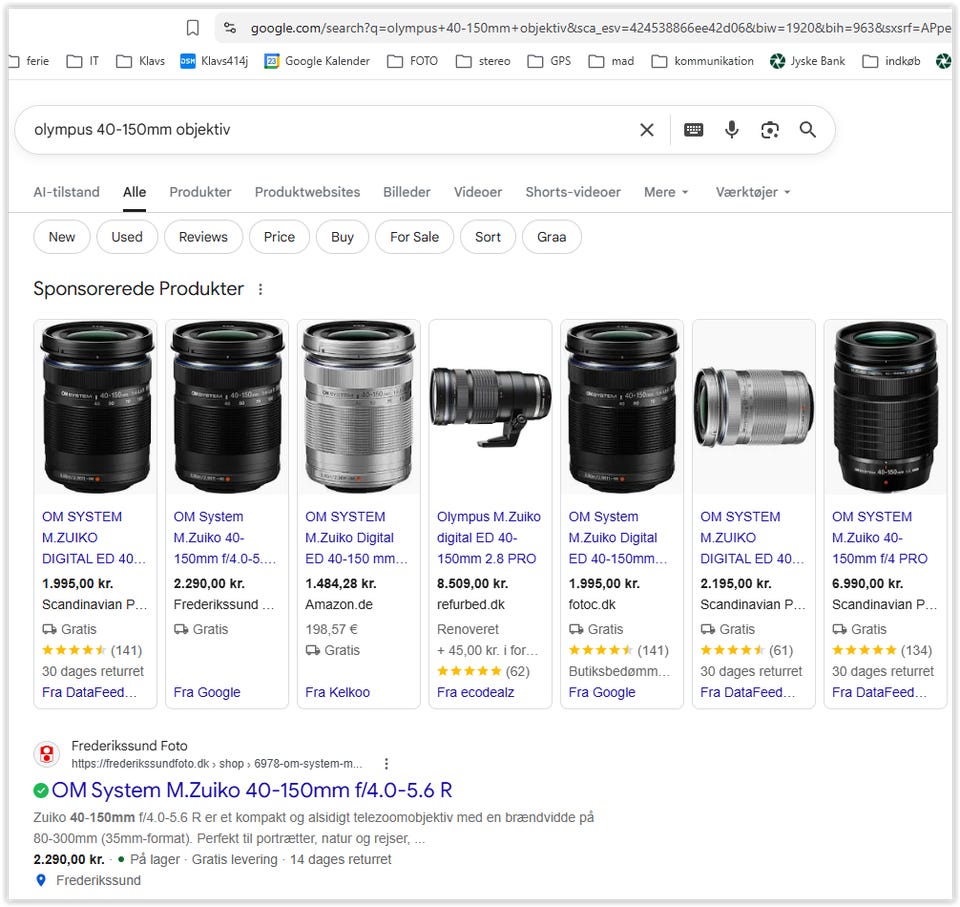This screenshot has height=907, width=960.
Task: Start voice search with the microphone icon
Action: point(732,130)
